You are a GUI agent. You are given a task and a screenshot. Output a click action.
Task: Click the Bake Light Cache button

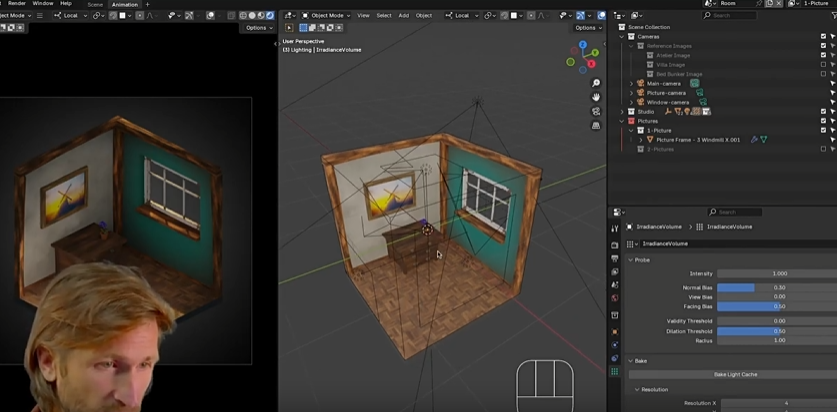point(735,374)
